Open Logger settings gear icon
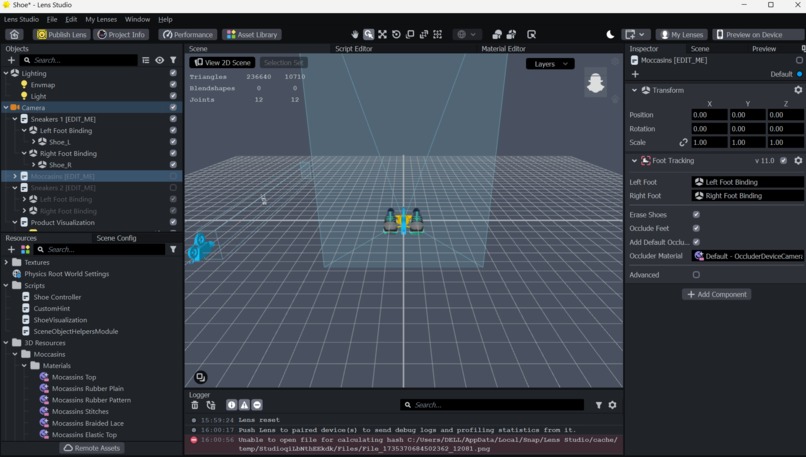 (x=612, y=405)
